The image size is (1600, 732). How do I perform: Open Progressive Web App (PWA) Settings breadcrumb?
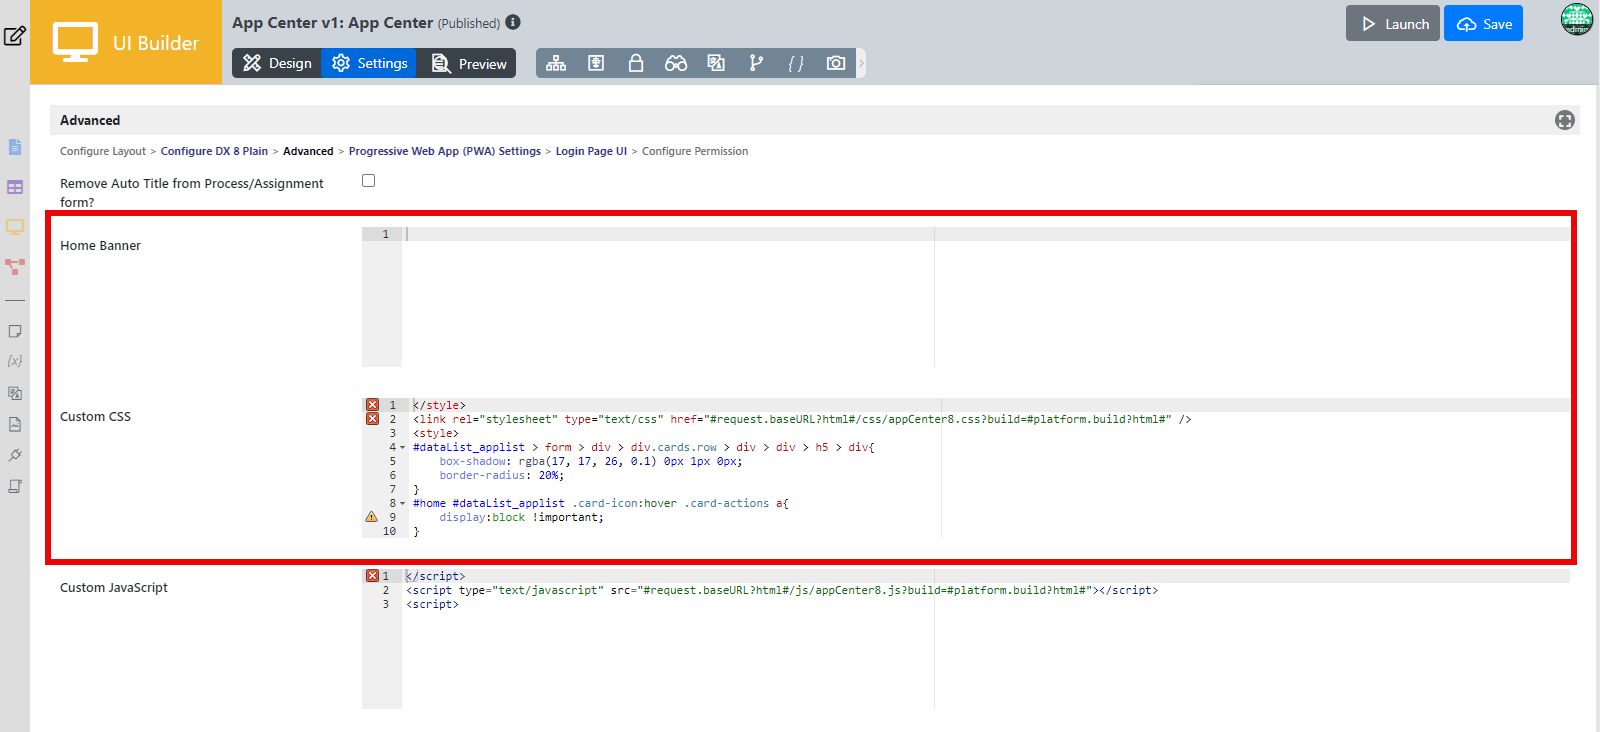(445, 151)
